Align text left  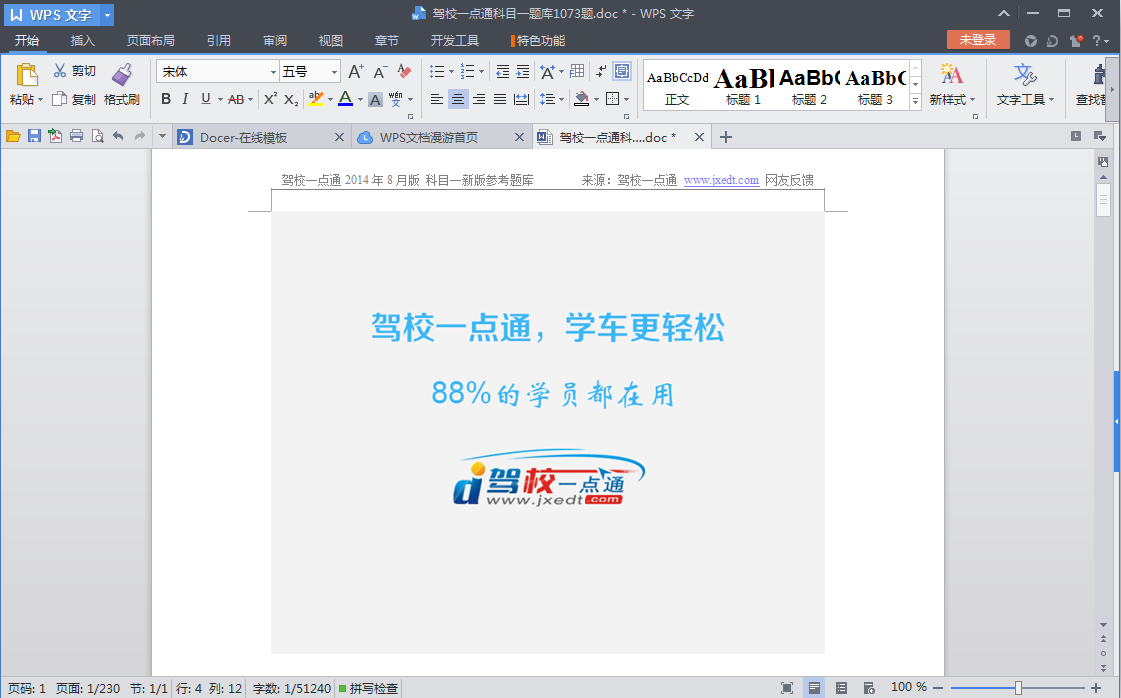(x=437, y=99)
